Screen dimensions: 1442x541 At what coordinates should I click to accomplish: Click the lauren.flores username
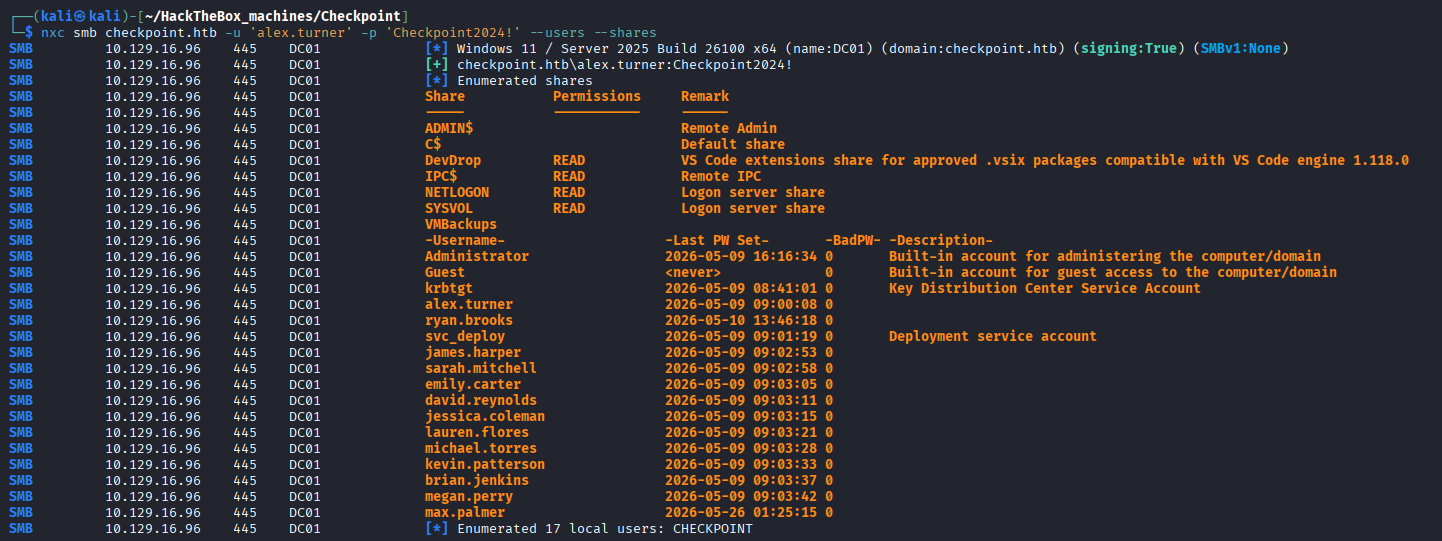[x=477, y=432]
